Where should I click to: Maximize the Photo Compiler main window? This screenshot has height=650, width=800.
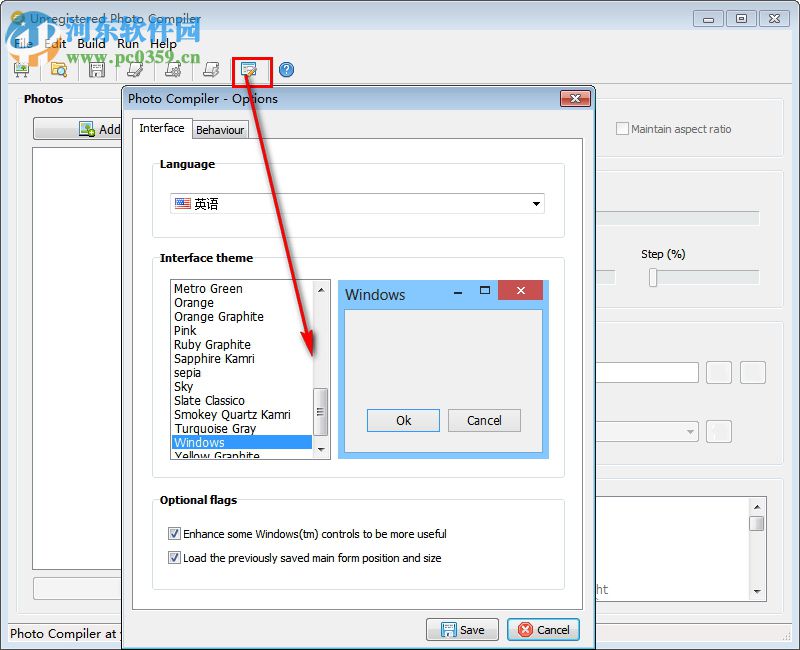tap(741, 19)
